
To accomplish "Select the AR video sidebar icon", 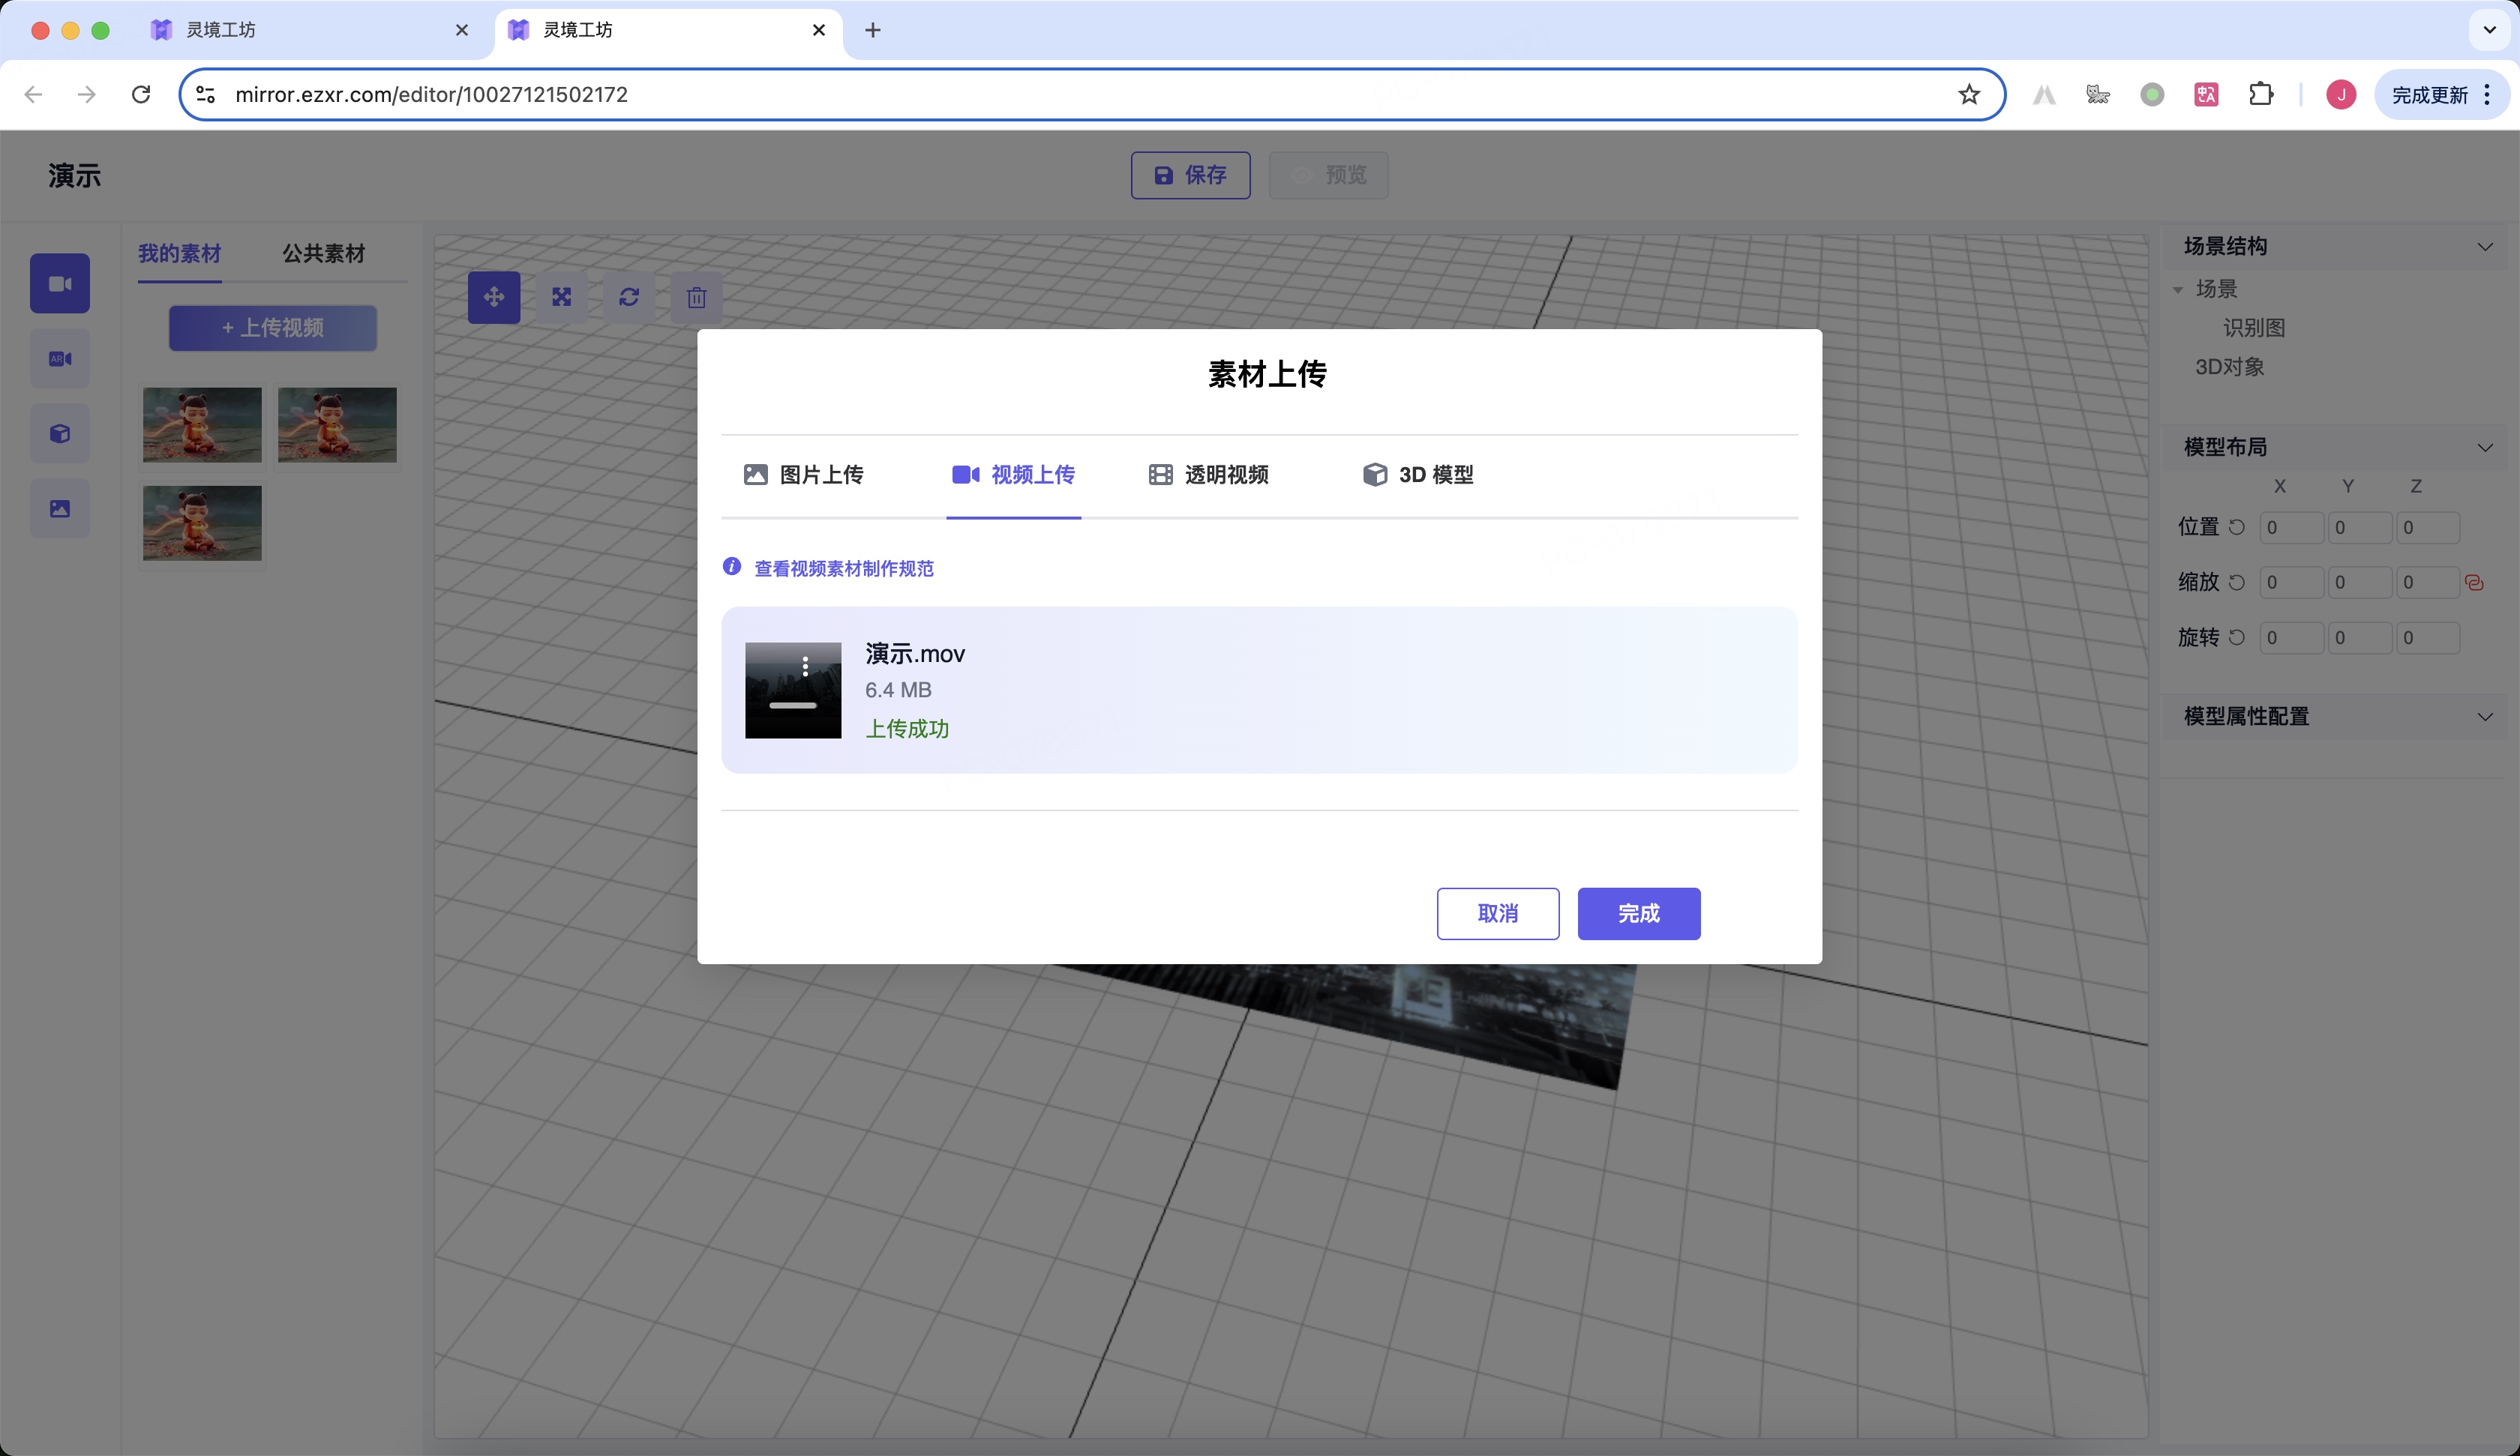I will pyautogui.click(x=60, y=358).
